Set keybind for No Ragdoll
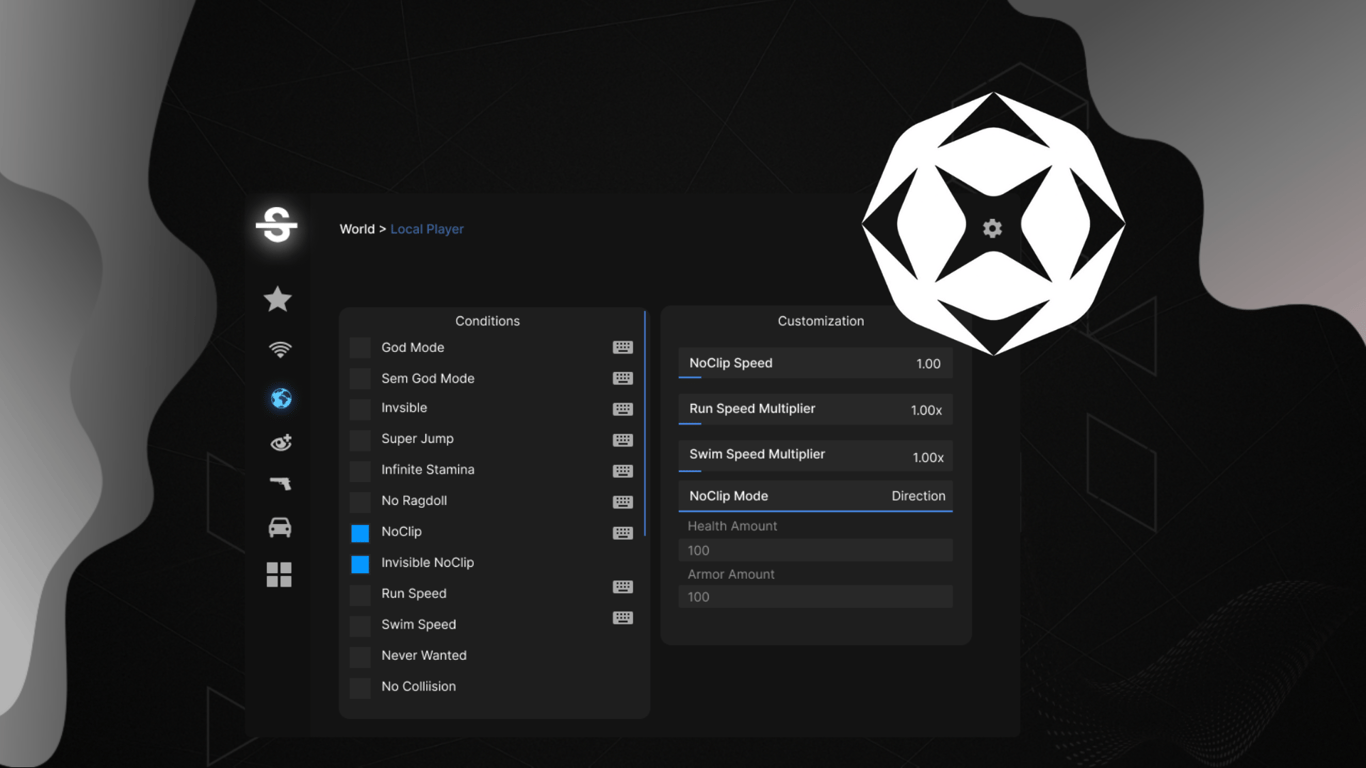Viewport: 1366px width, 768px height. [x=623, y=502]
